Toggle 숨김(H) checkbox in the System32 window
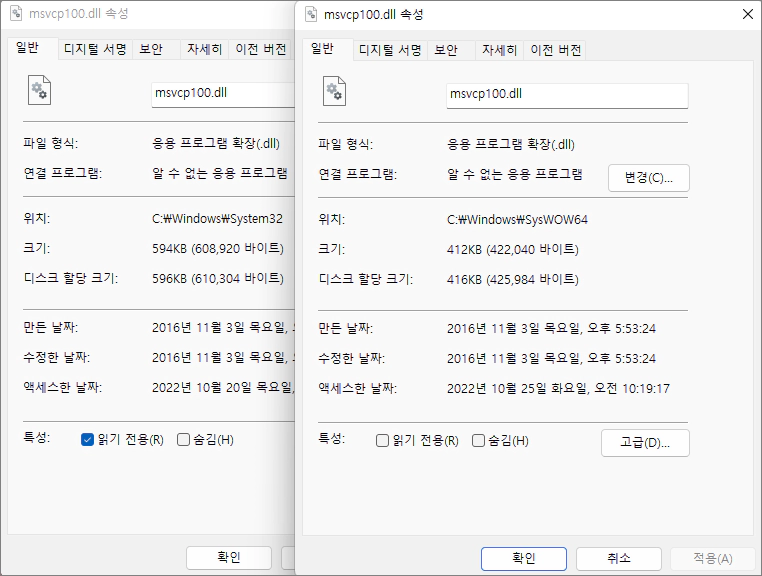Image resolution: width=762 pixels, height=576 pixels. click(x=184, y=440)
